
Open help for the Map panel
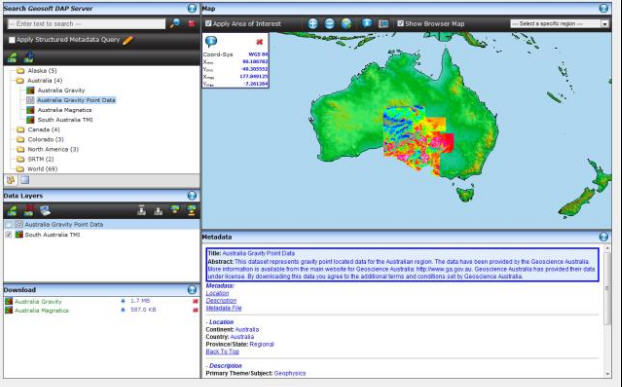(603, 8)
